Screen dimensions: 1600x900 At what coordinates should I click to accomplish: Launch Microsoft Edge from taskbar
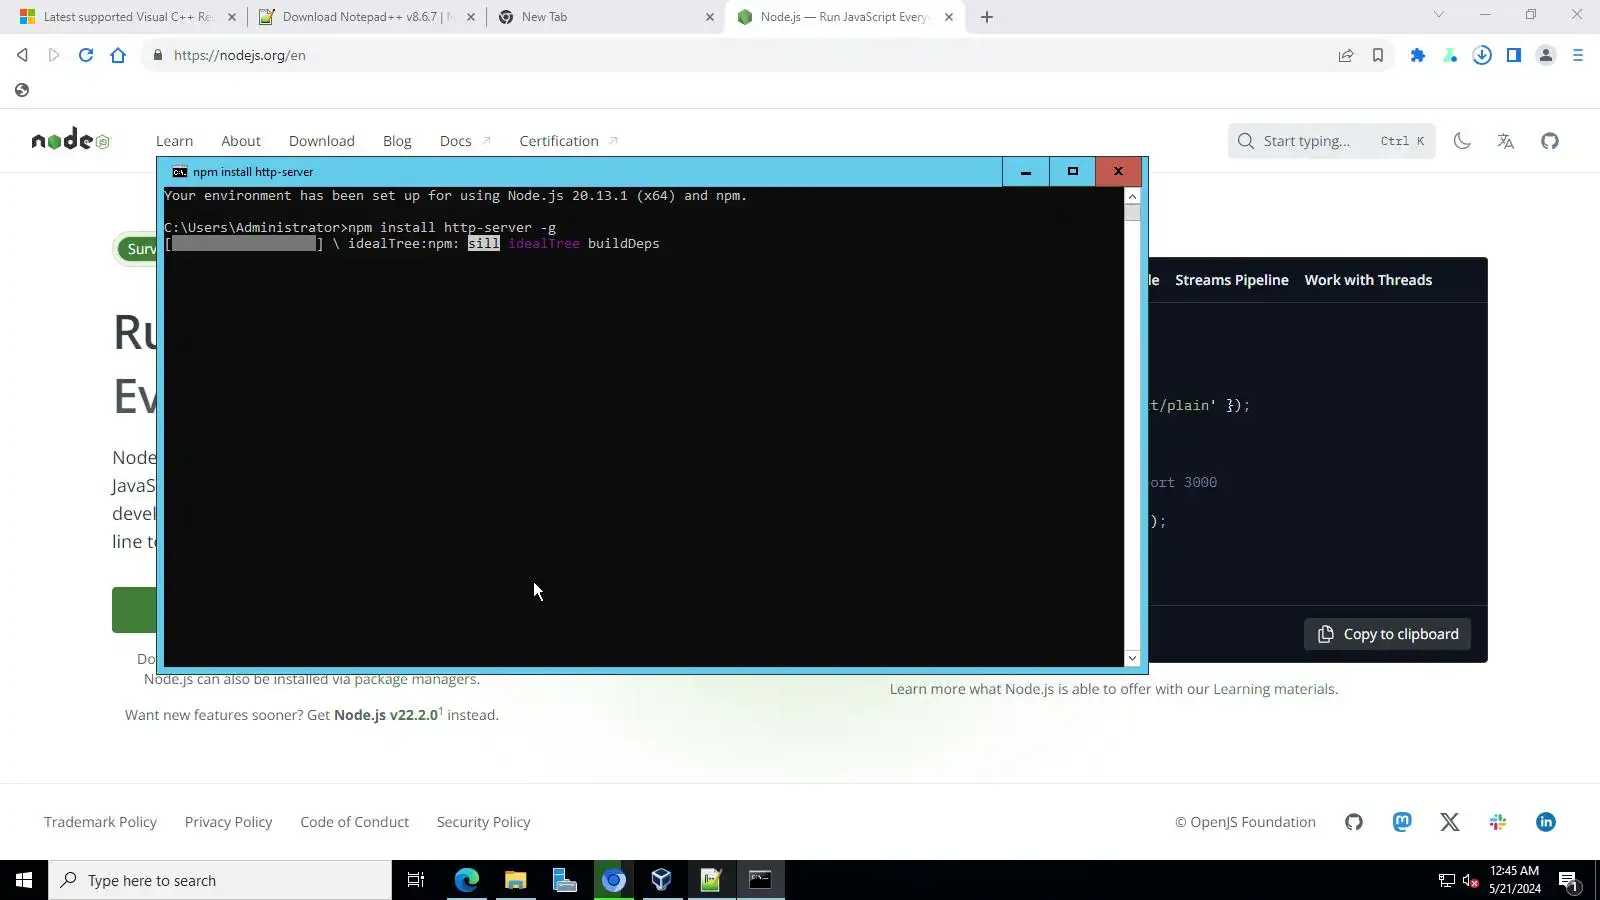click(x=467, y=880)
